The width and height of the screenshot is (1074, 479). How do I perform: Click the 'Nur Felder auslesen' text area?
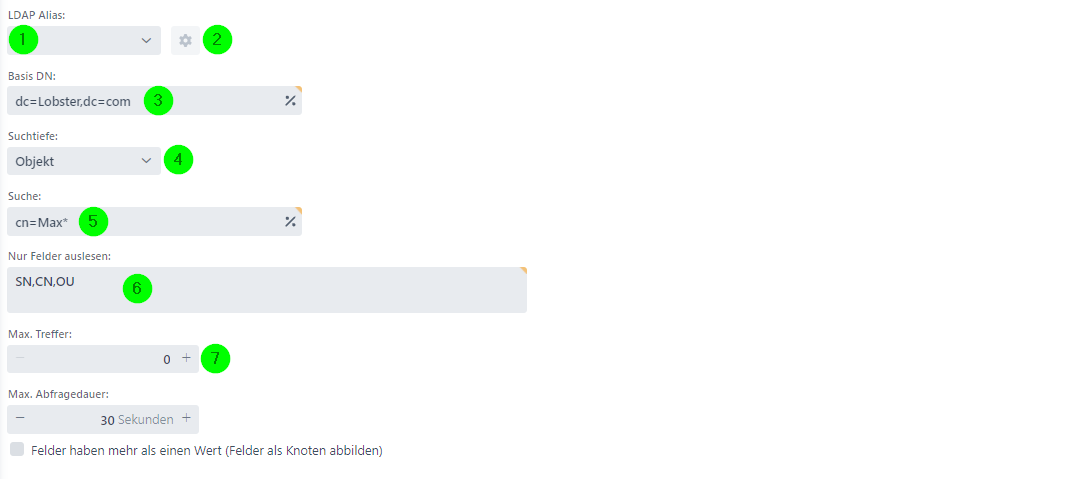pyautogui.click(x=267, y=290)
